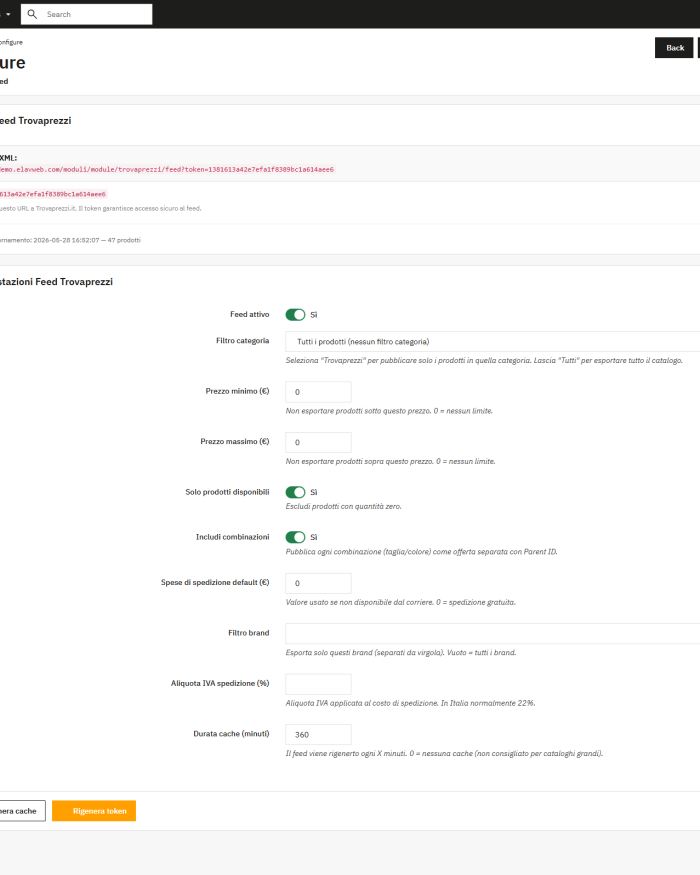This screenshot has width=700, height=875.
Task: Click the Feed attivo label
Action: 250,314
